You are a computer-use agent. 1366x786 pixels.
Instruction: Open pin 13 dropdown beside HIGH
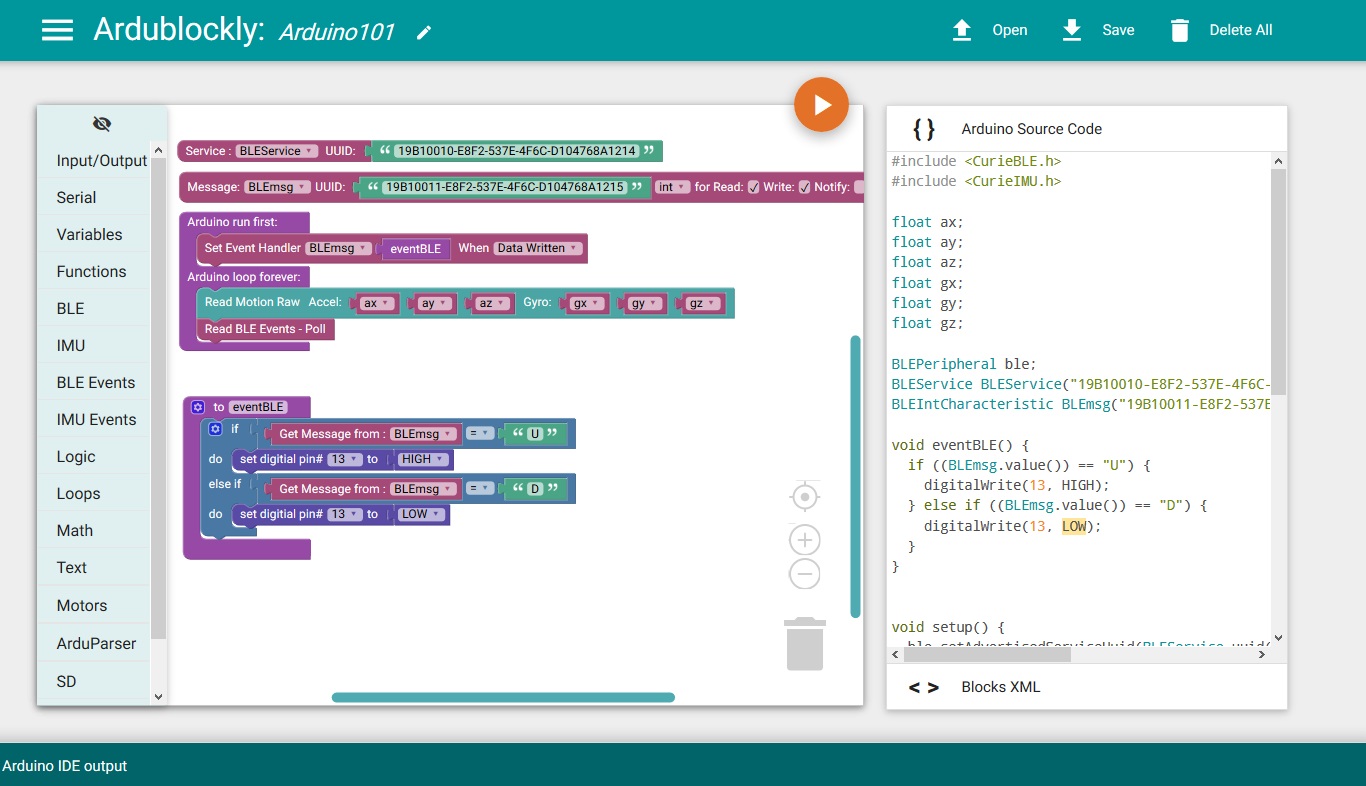[344, 459]
